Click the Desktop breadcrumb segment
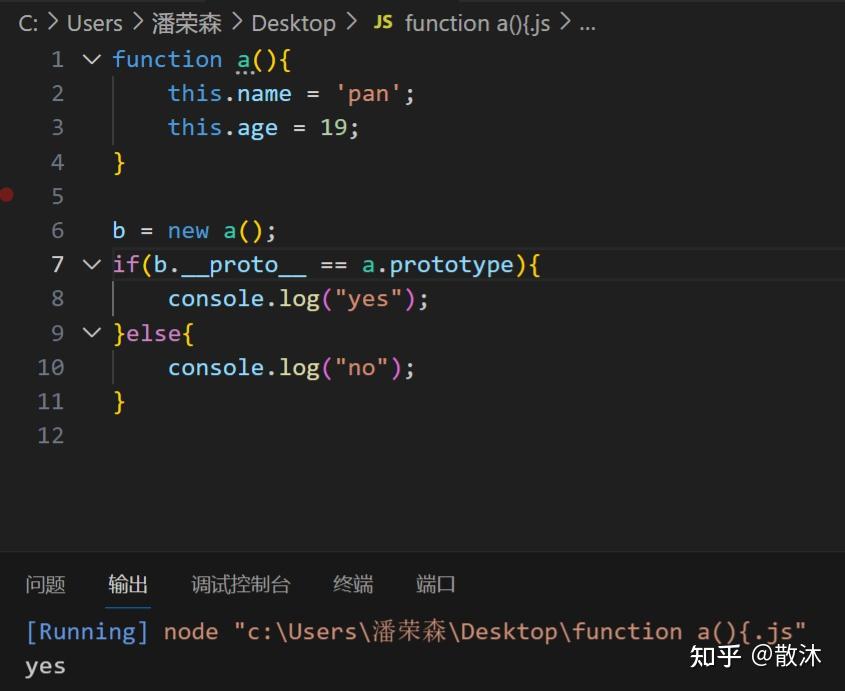Image resolution: width=845 pixels, height=691 pixels. (293, 24)
